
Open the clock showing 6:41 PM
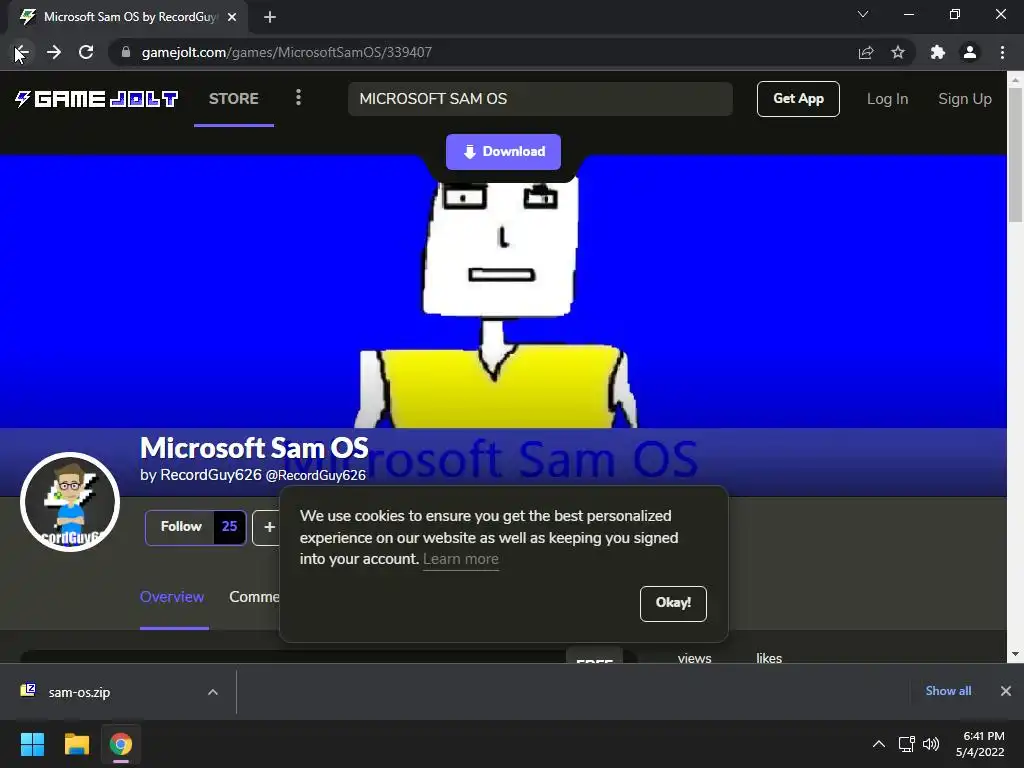point(980,744)
